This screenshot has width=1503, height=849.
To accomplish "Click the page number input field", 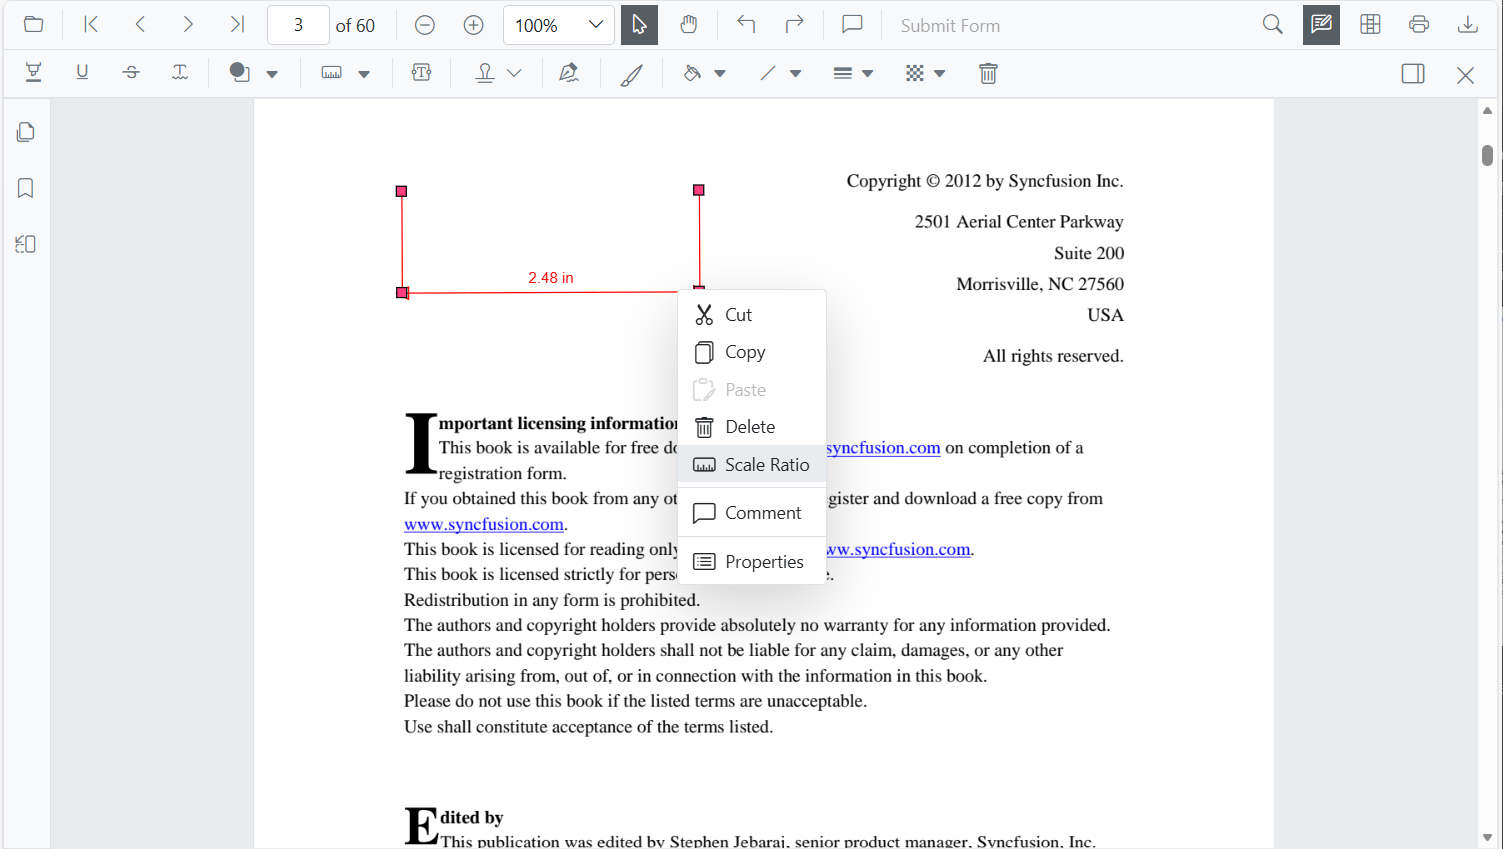I will 298,25.
